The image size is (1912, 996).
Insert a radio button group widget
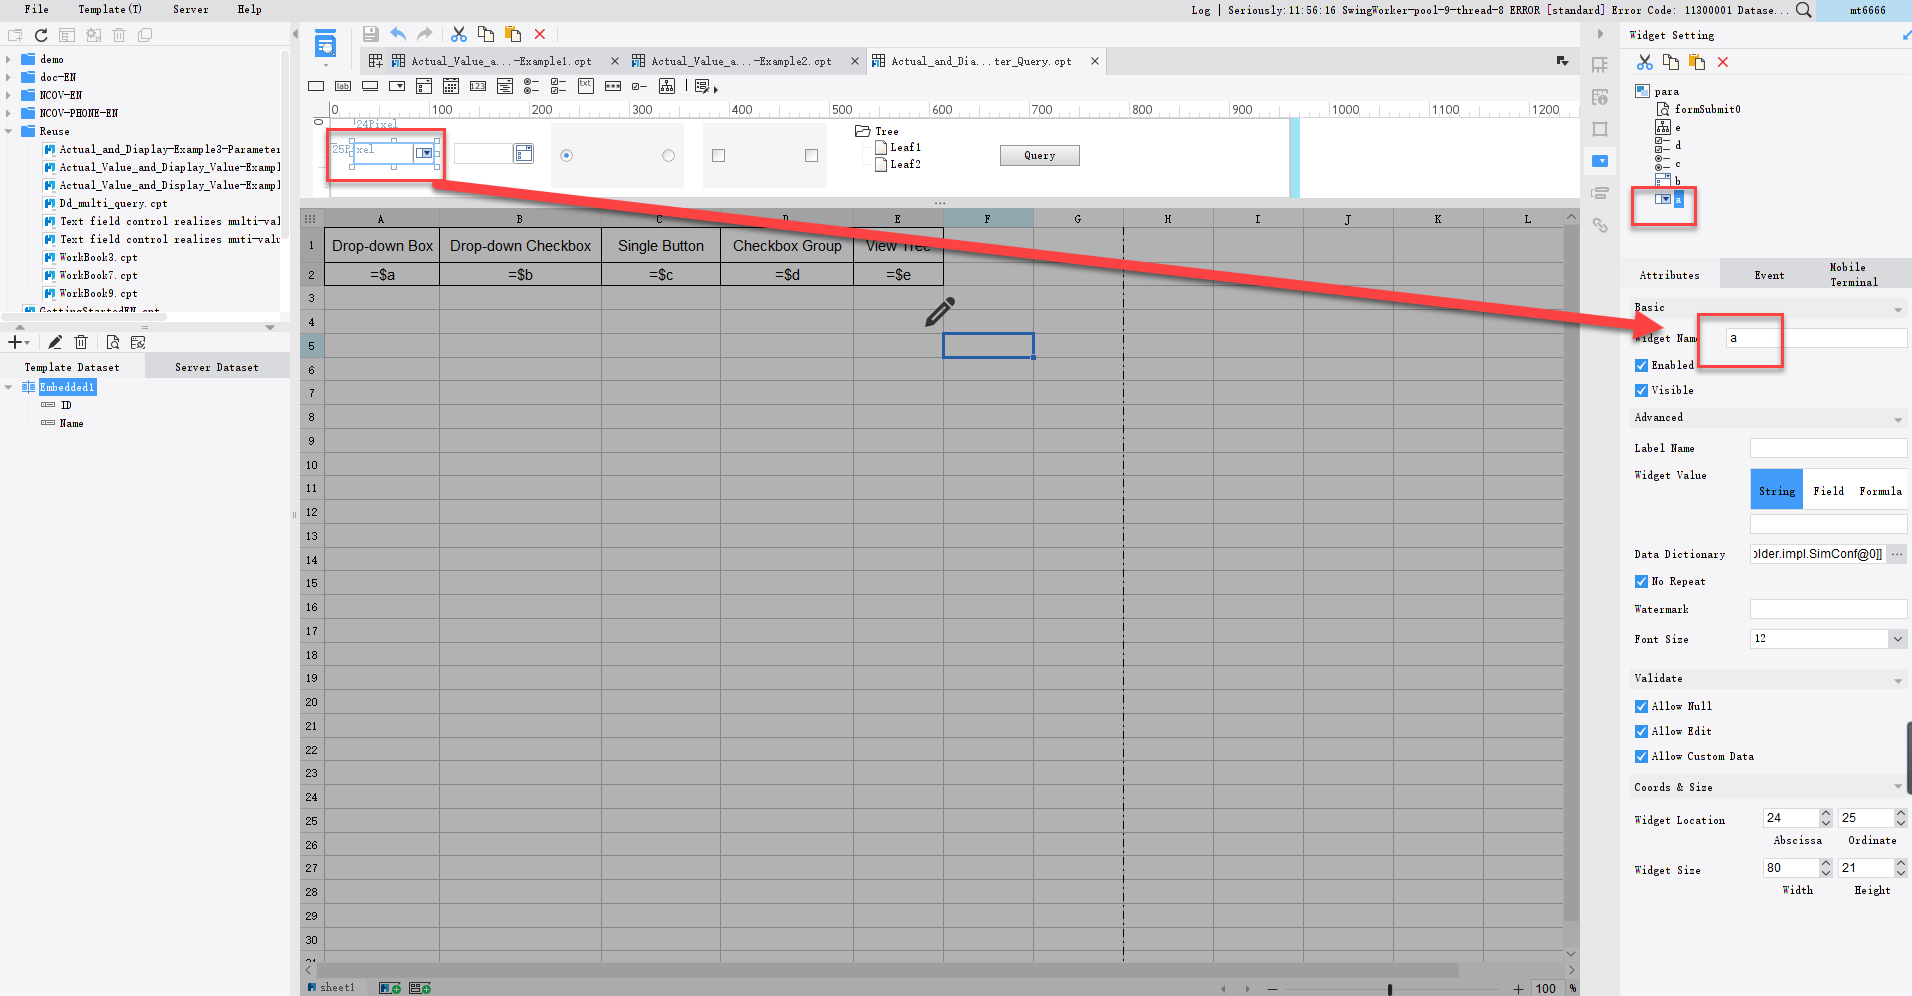532,87
